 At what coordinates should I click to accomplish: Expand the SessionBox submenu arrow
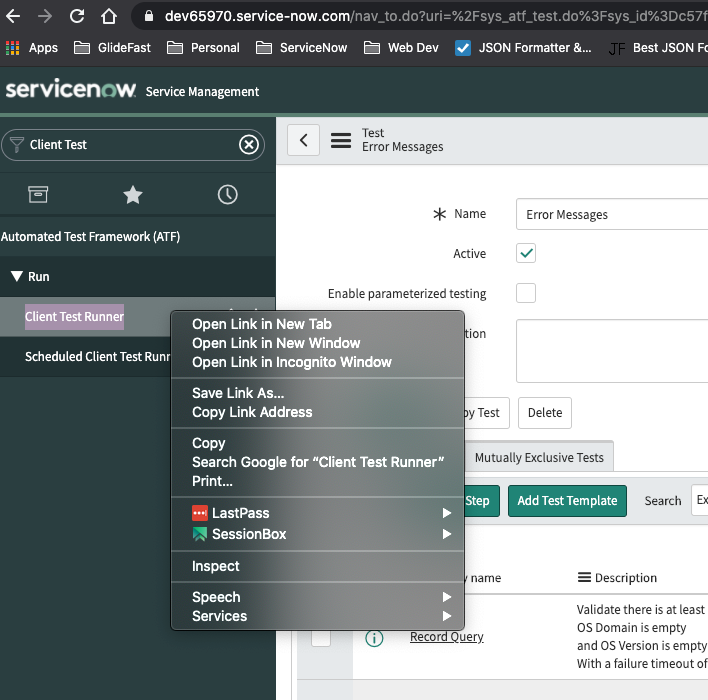[447, 534]
